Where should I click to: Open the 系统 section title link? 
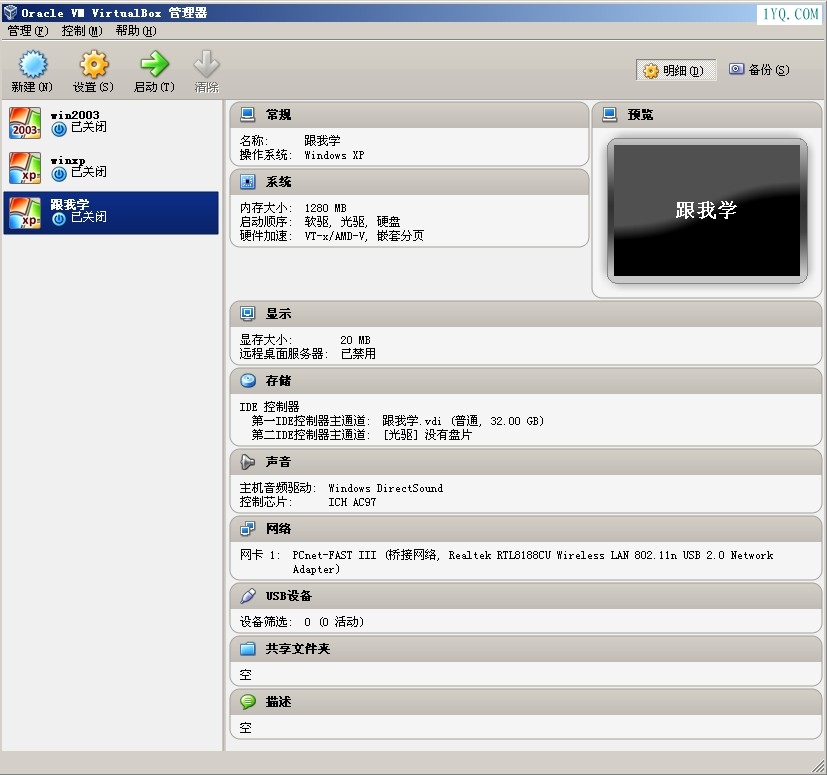(278, 182)
